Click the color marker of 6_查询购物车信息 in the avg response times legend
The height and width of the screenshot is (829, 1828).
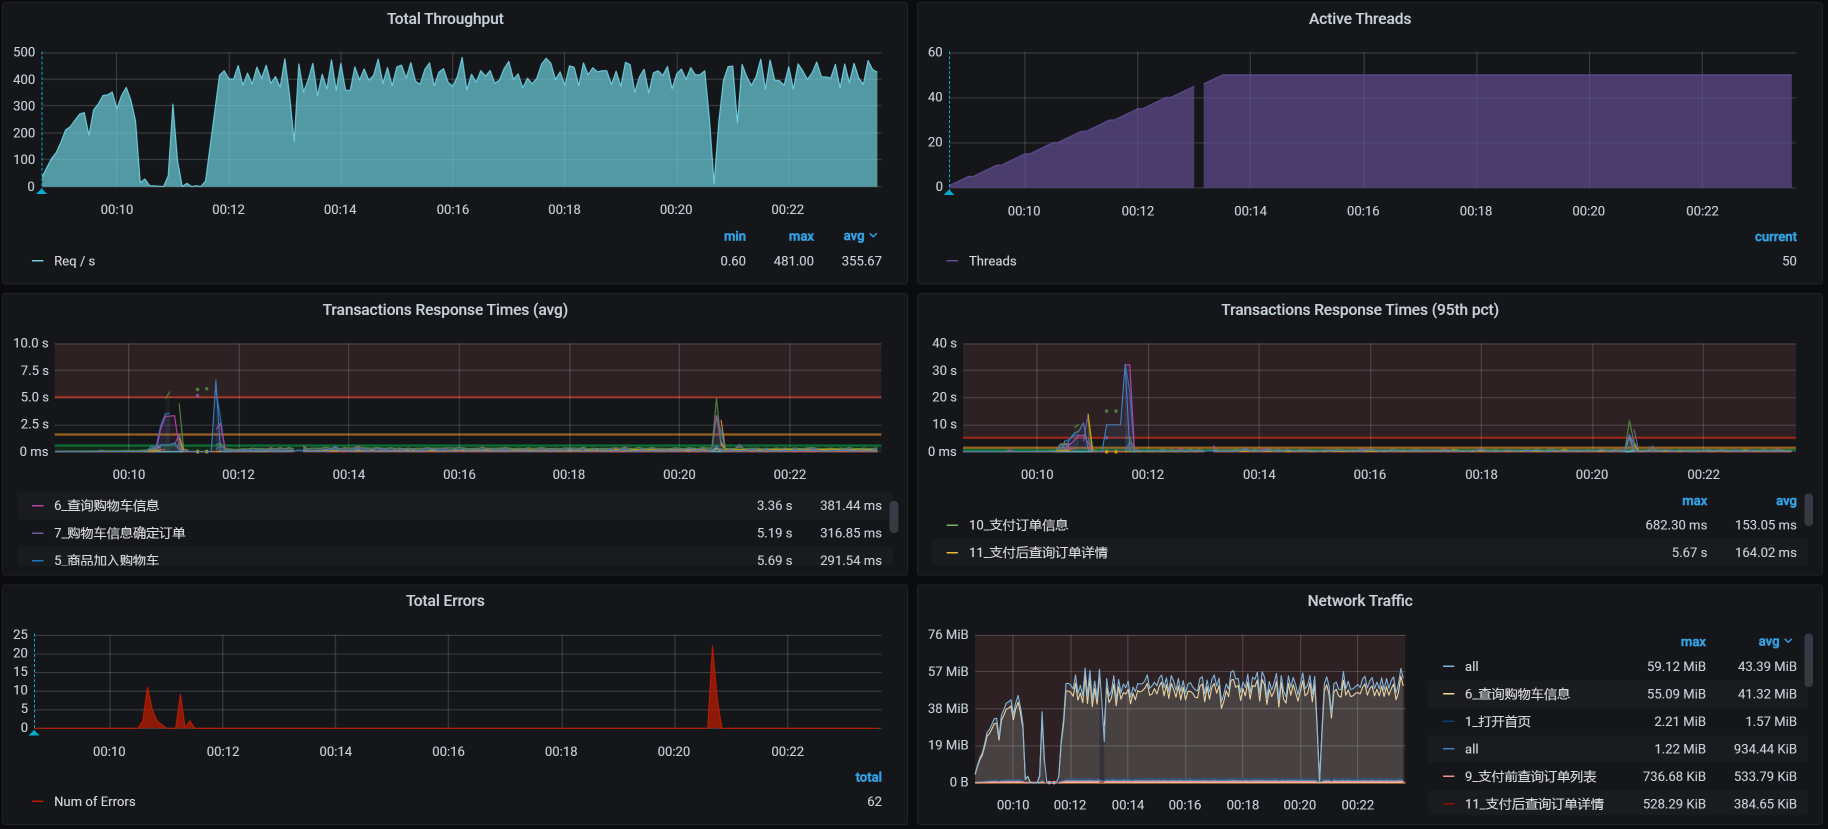click(x=38, y=506)
